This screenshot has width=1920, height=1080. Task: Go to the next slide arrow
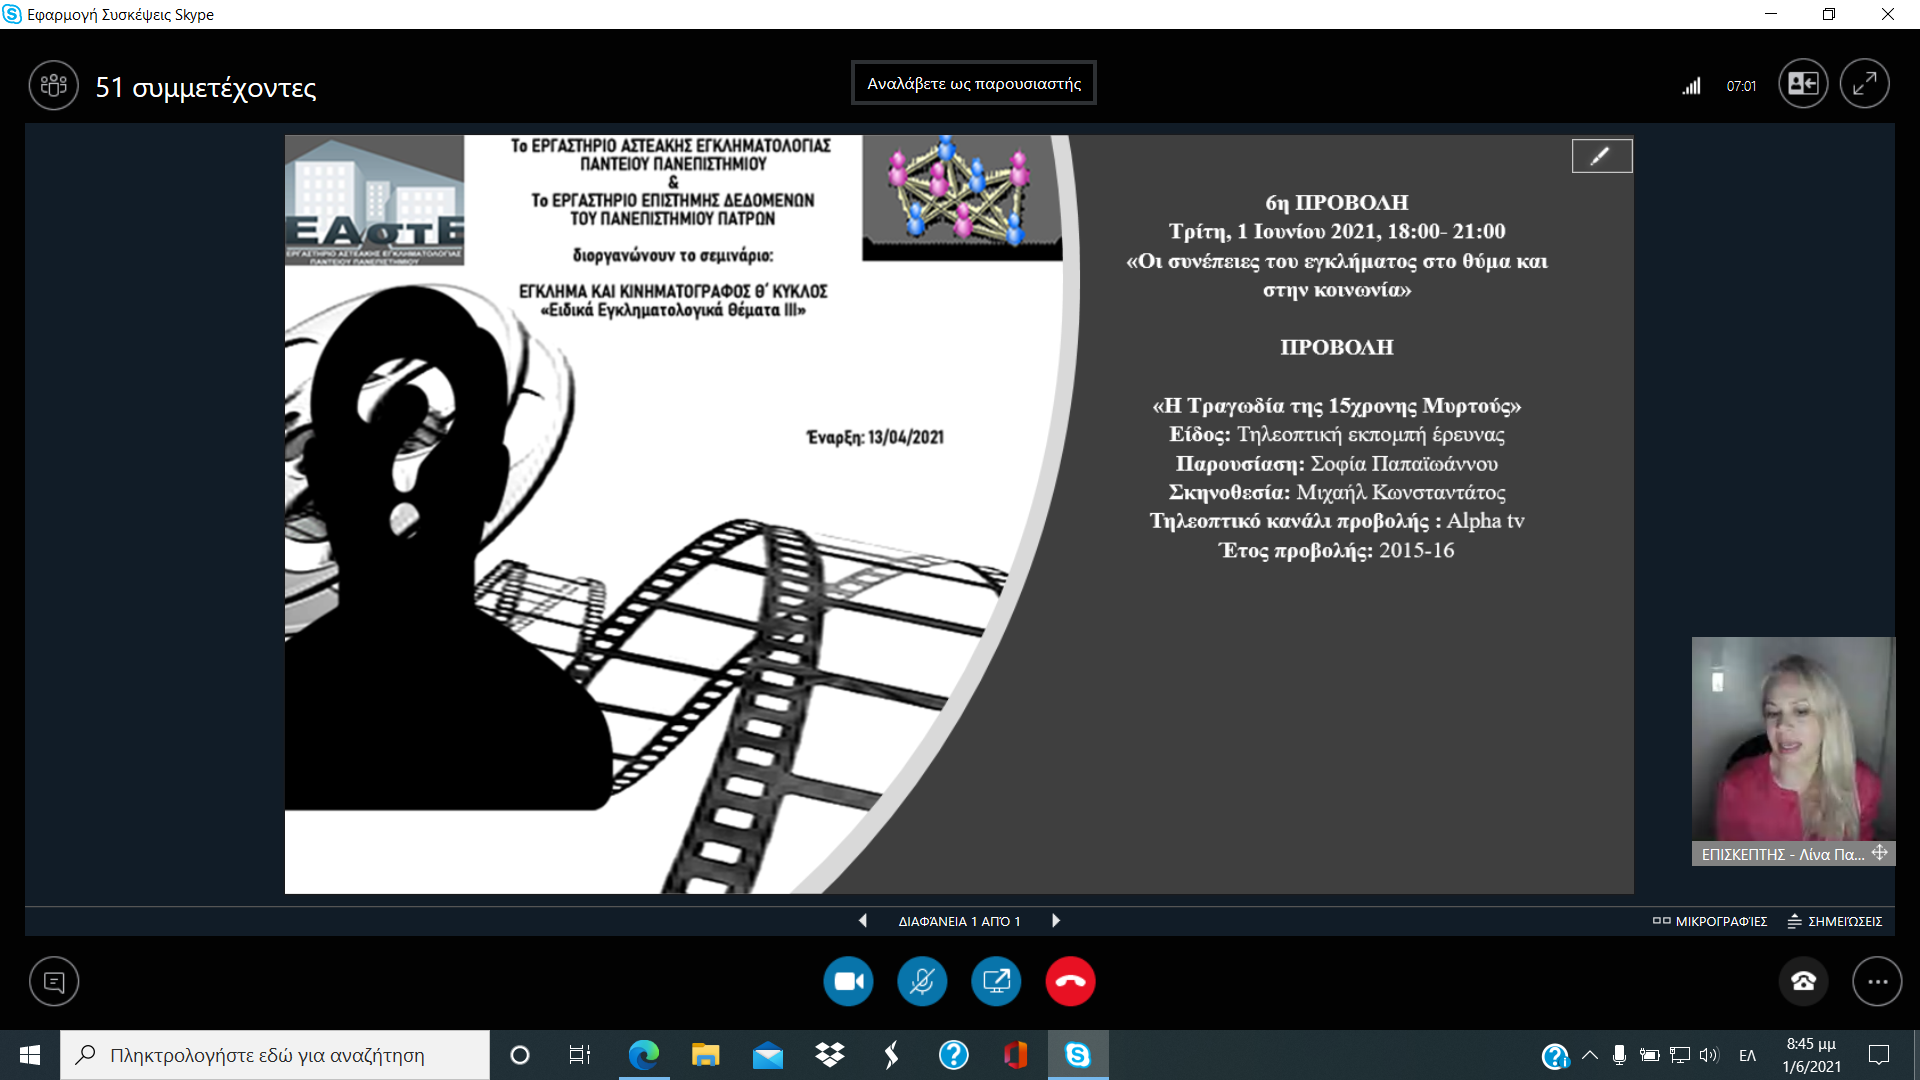click(x=1056, y=921)
